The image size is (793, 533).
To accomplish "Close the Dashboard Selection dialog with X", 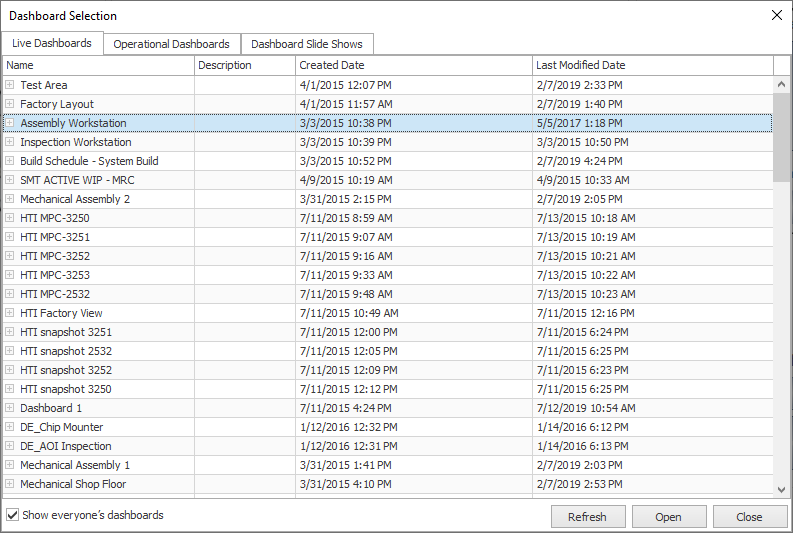I will tap(777, 15).
